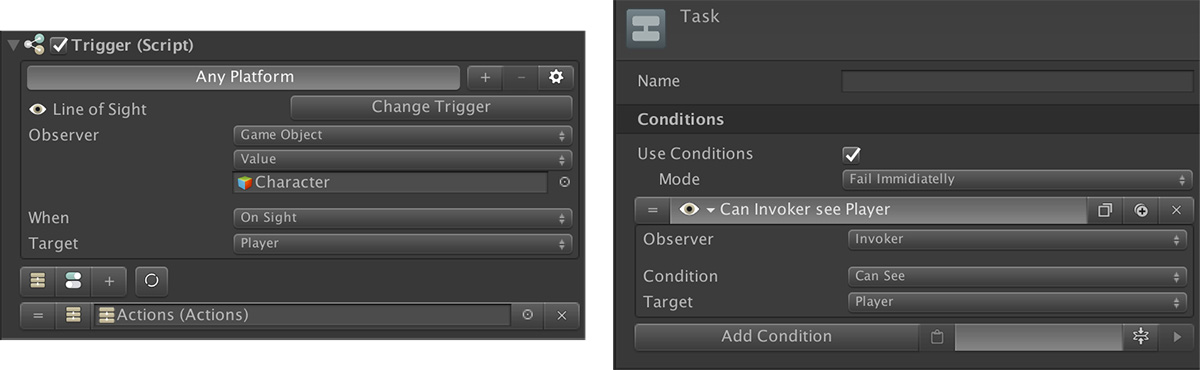Image resolution: width=1200 pixels, height=370 pixels.
Task: Click the Add Condition button
Action: (x=777, y=337)
